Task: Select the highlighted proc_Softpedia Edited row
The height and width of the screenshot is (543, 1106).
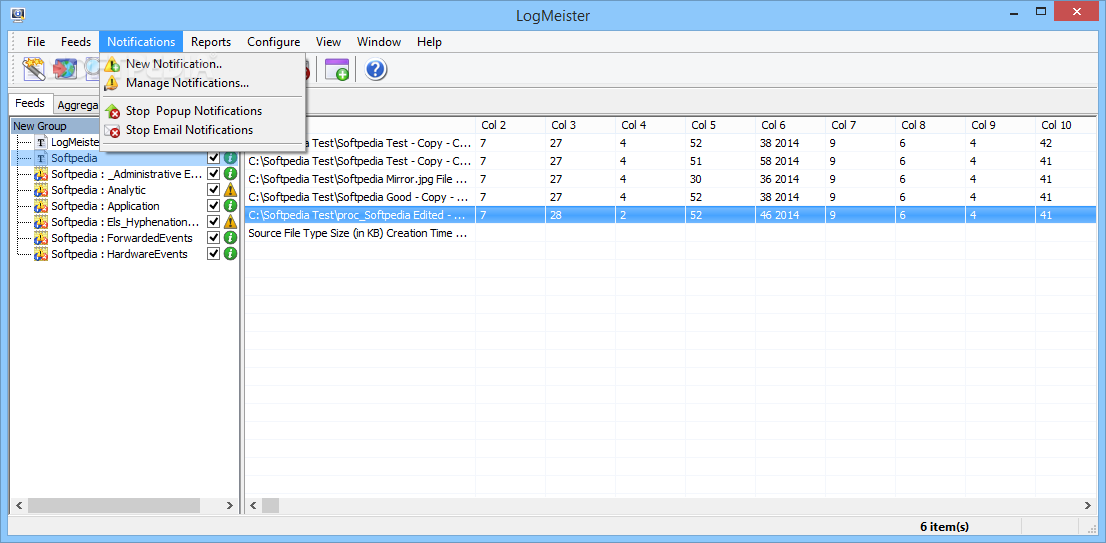Action: pyautogui.click(x=671, y=215)
